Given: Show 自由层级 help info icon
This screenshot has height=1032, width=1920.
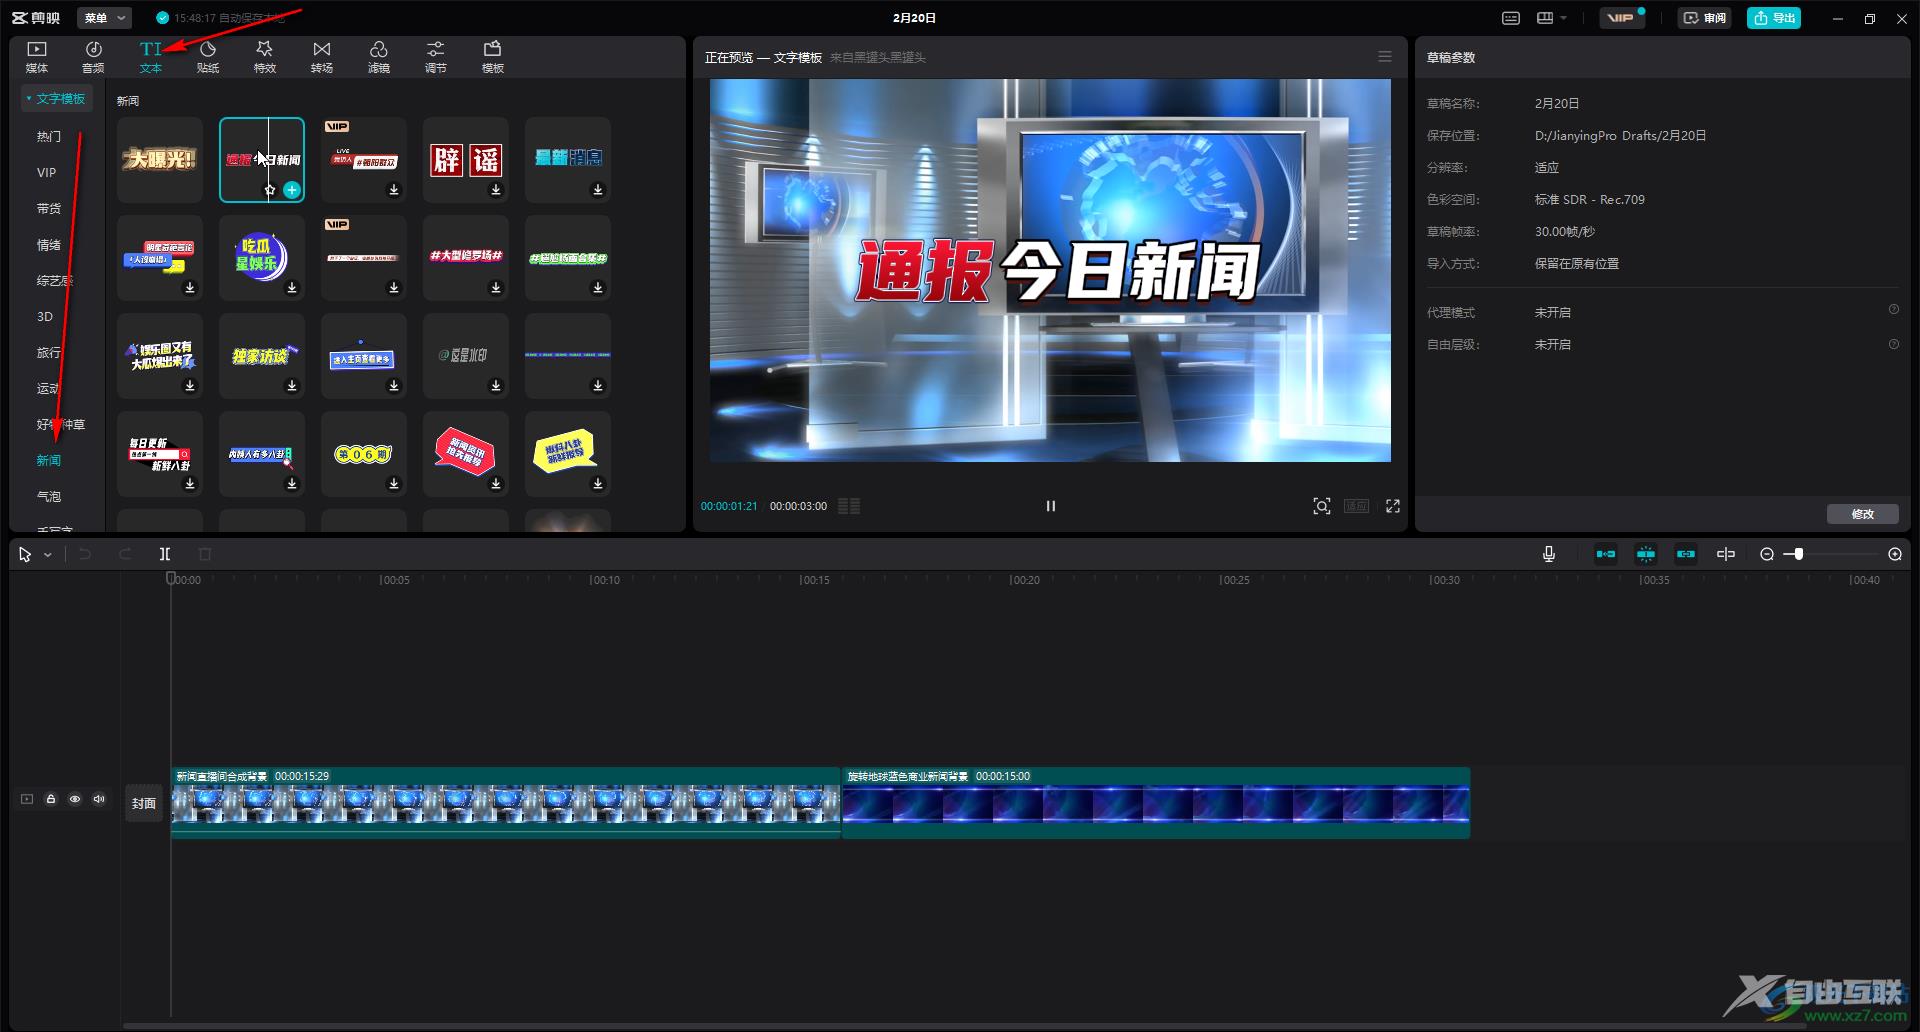Looking at the screenshot, I should (1894, 344).
